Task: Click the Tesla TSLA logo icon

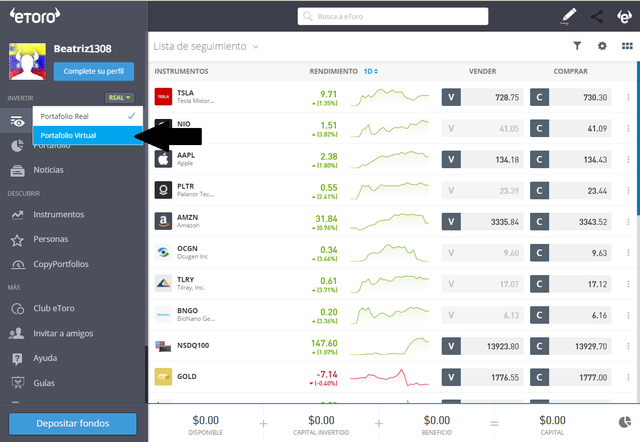Action: (x=163, y=97)
